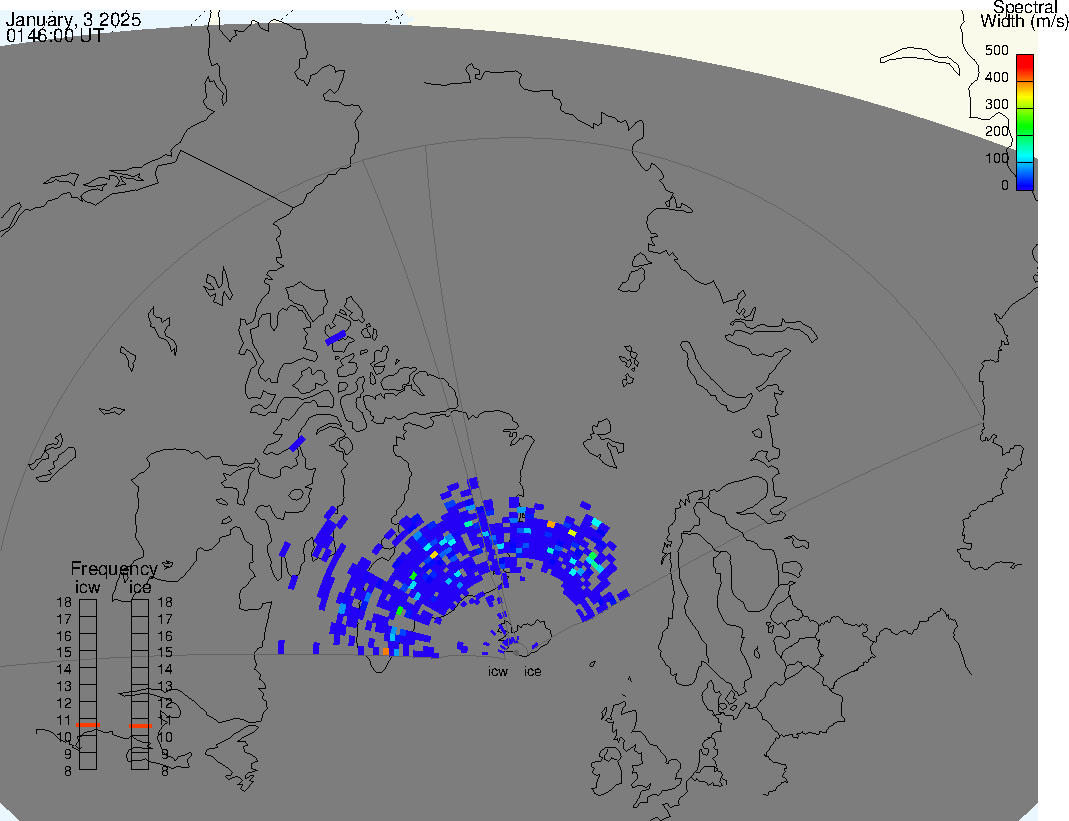Click the "200" color bar value

tap(997, 131)
